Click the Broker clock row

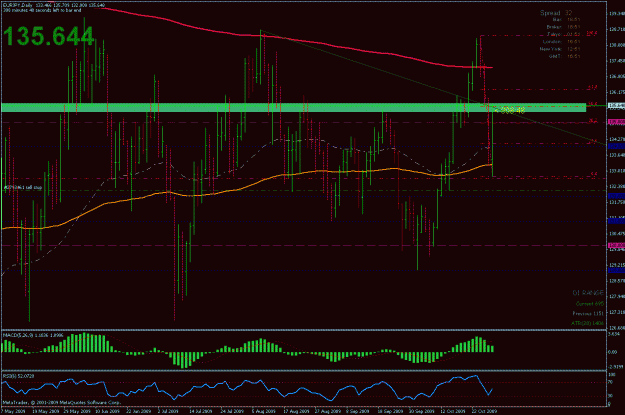pyautogui.click(x=563, y=27)
